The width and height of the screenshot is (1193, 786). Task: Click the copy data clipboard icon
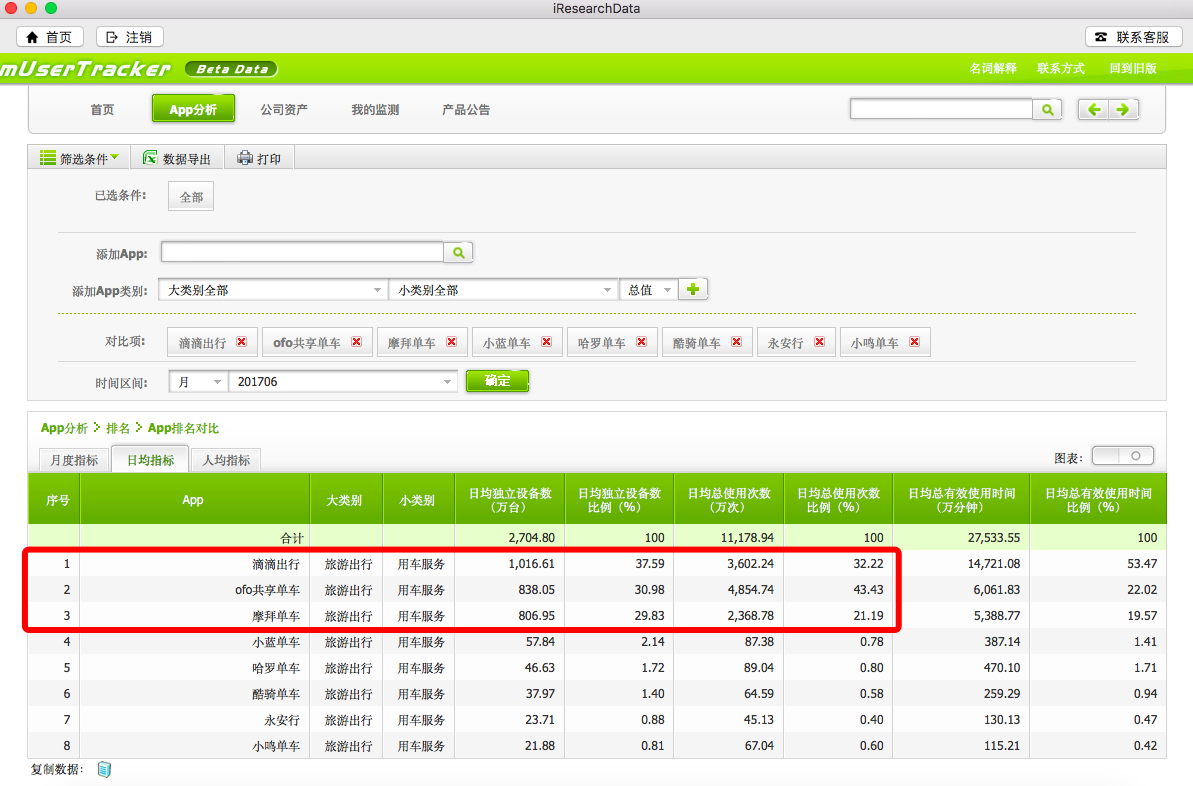[x=104, y=770]
